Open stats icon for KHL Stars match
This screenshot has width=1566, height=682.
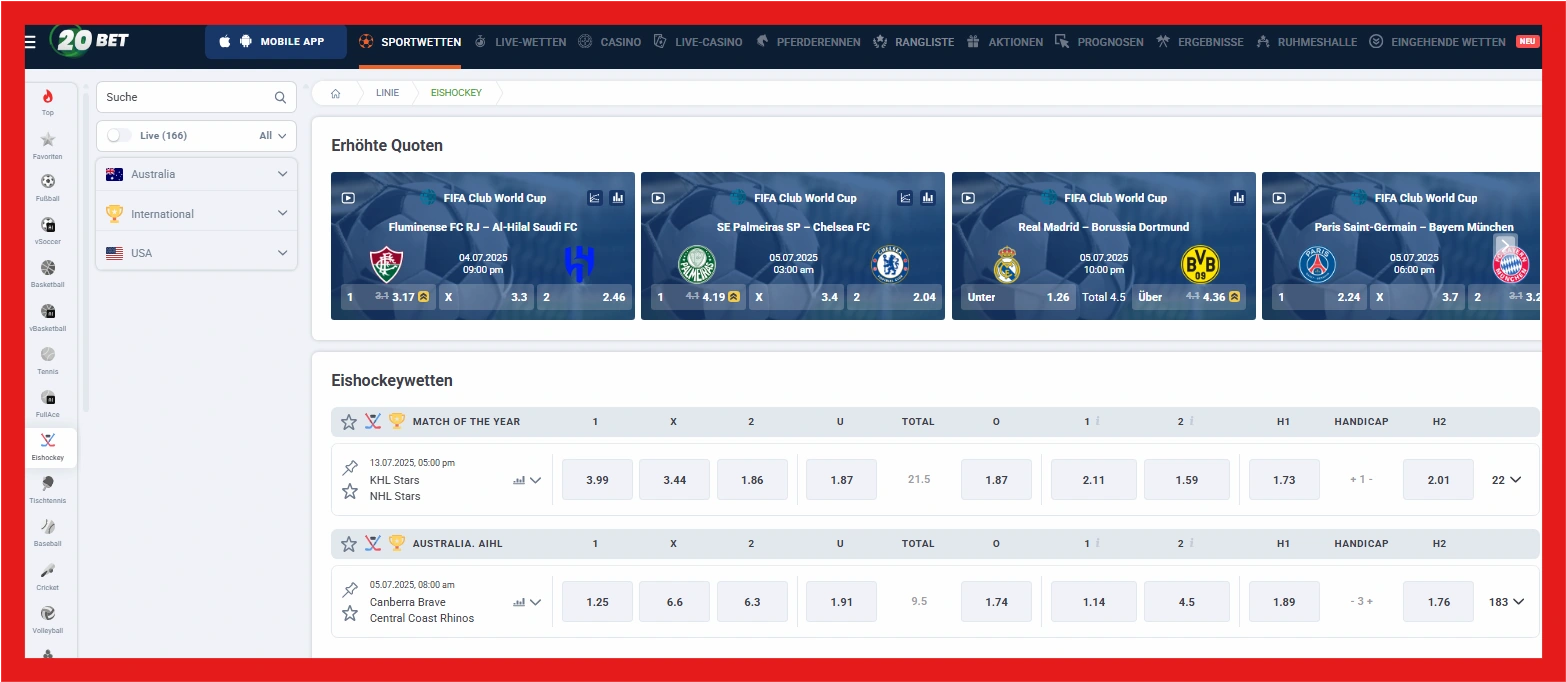coord(519,480)
